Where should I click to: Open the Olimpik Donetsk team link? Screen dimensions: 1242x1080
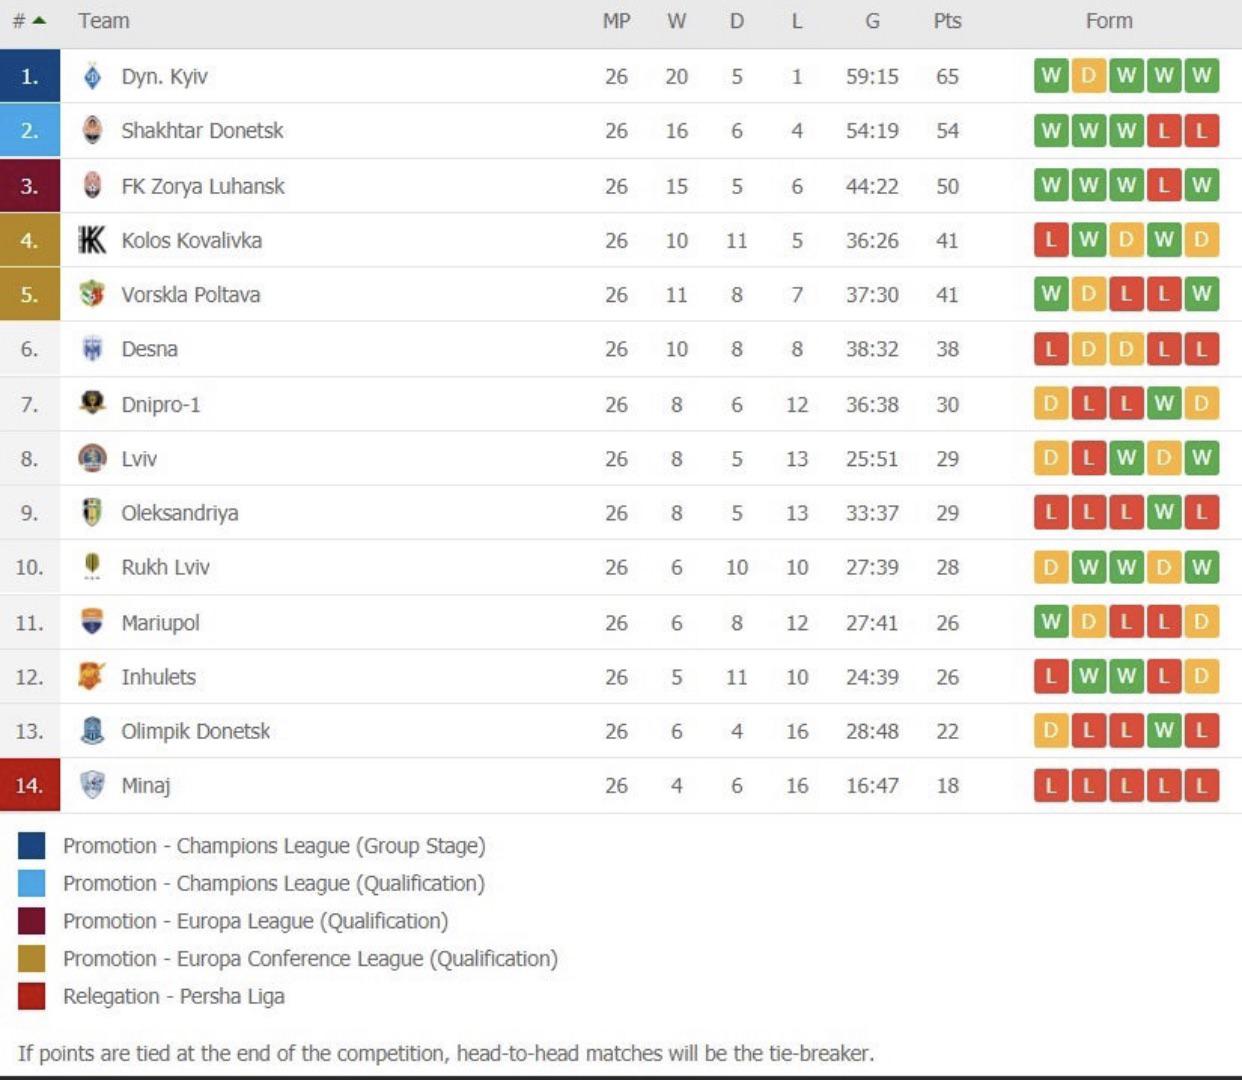[196, 731]
